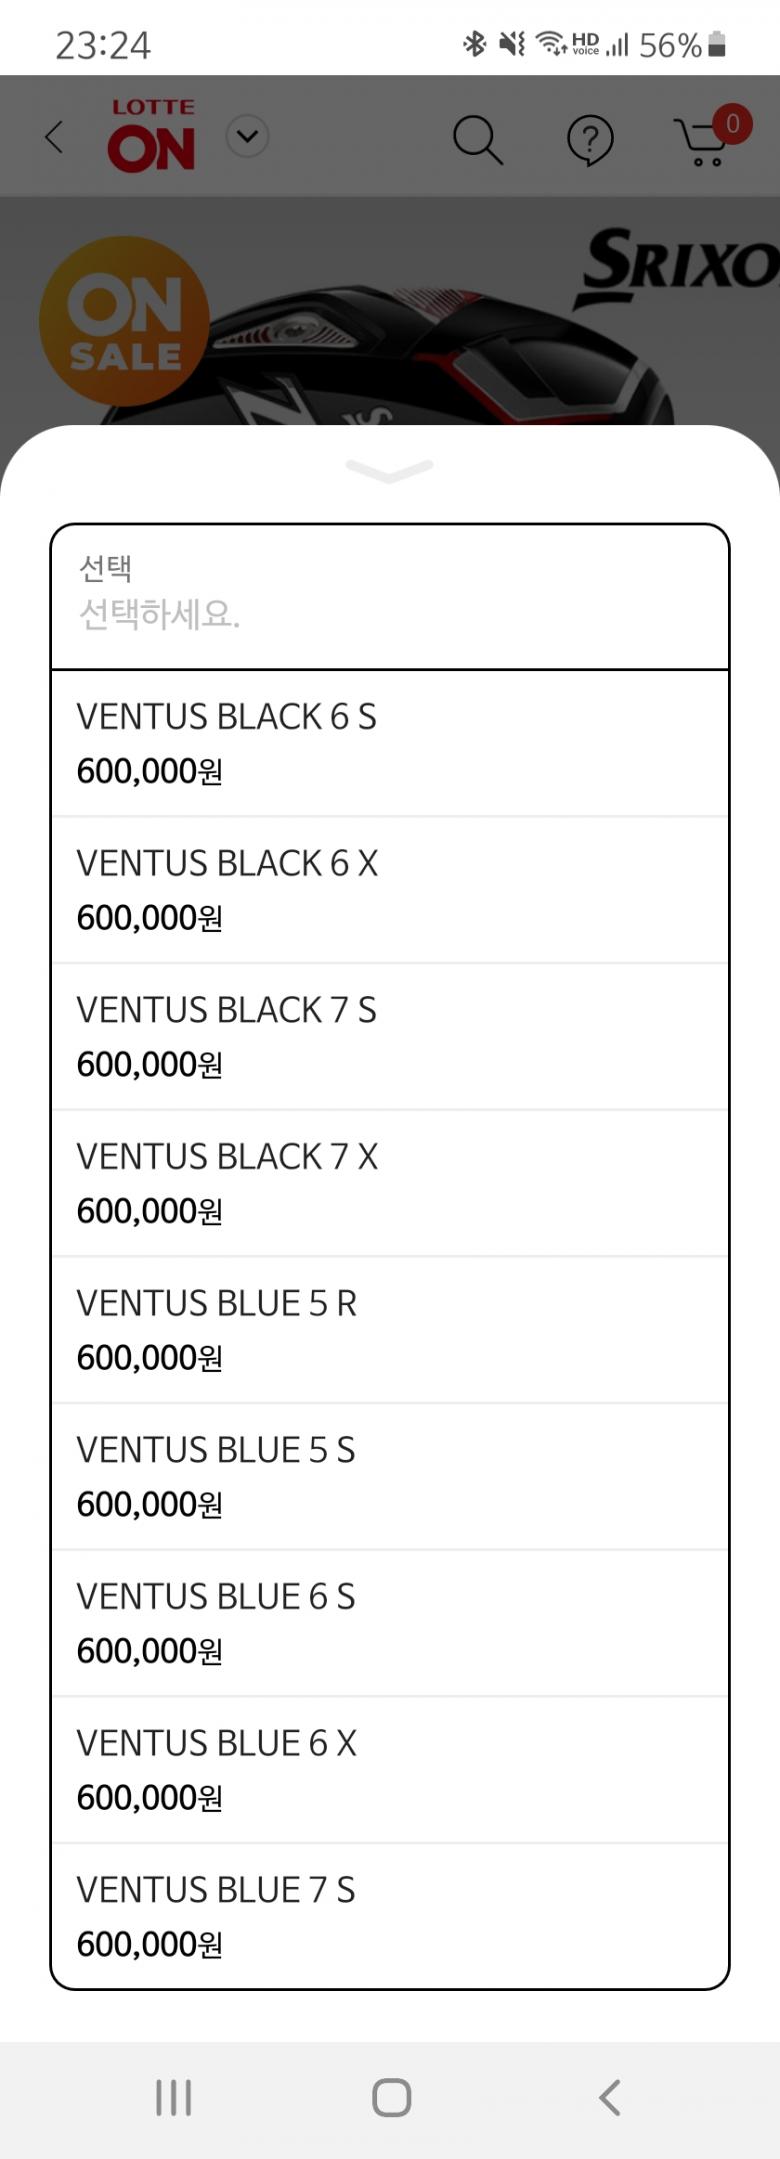
Task: Open the LOTTE ON home logo
Action: [152, 136]
